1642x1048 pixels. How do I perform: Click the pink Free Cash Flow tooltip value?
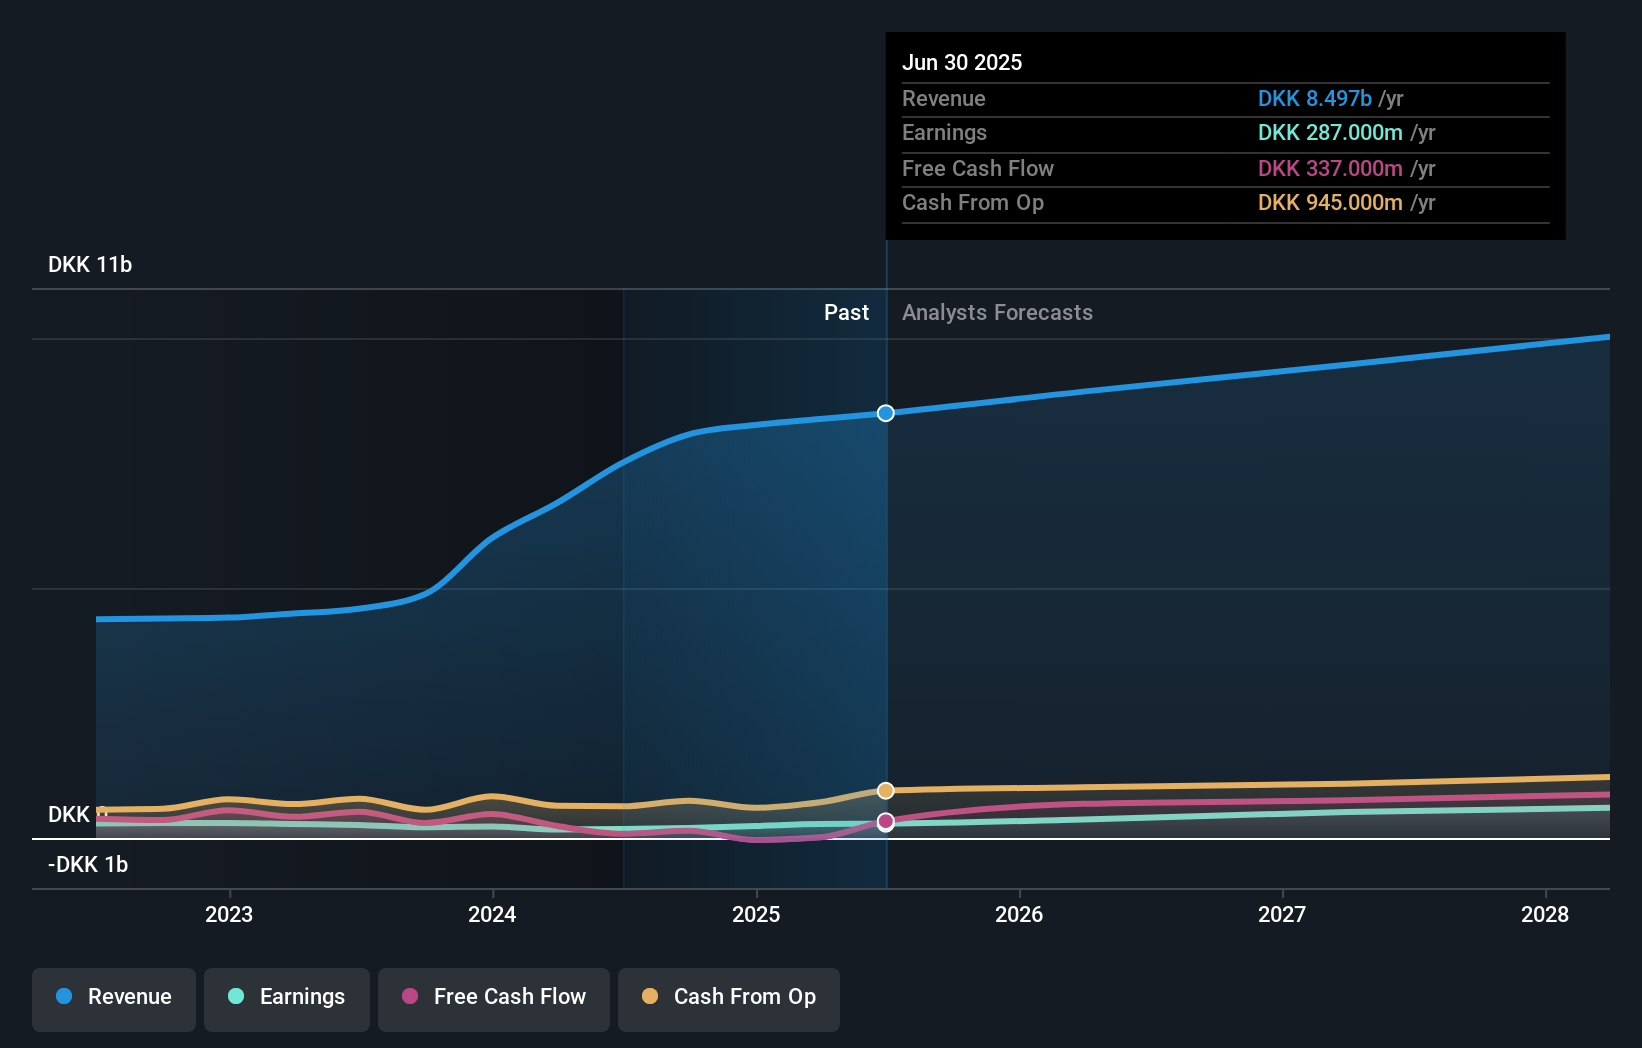pos(1330,168)
